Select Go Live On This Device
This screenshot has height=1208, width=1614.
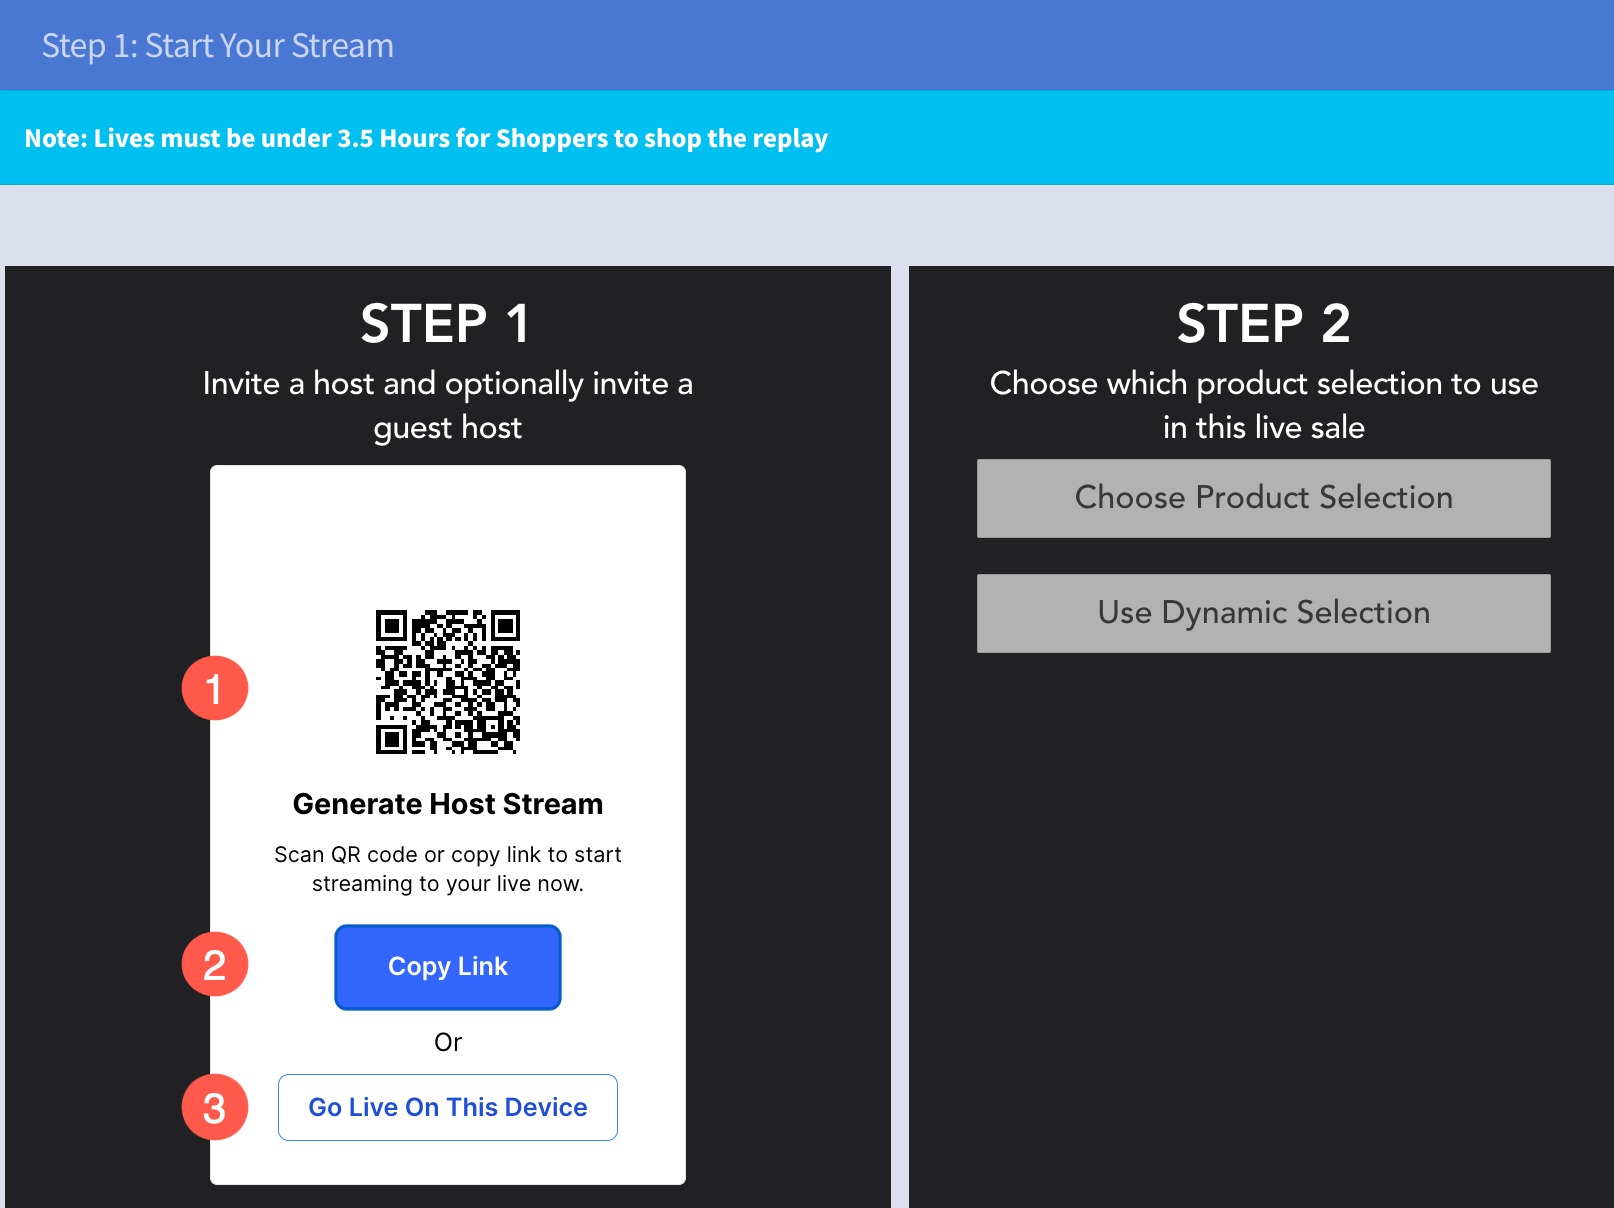[448, 1107]
